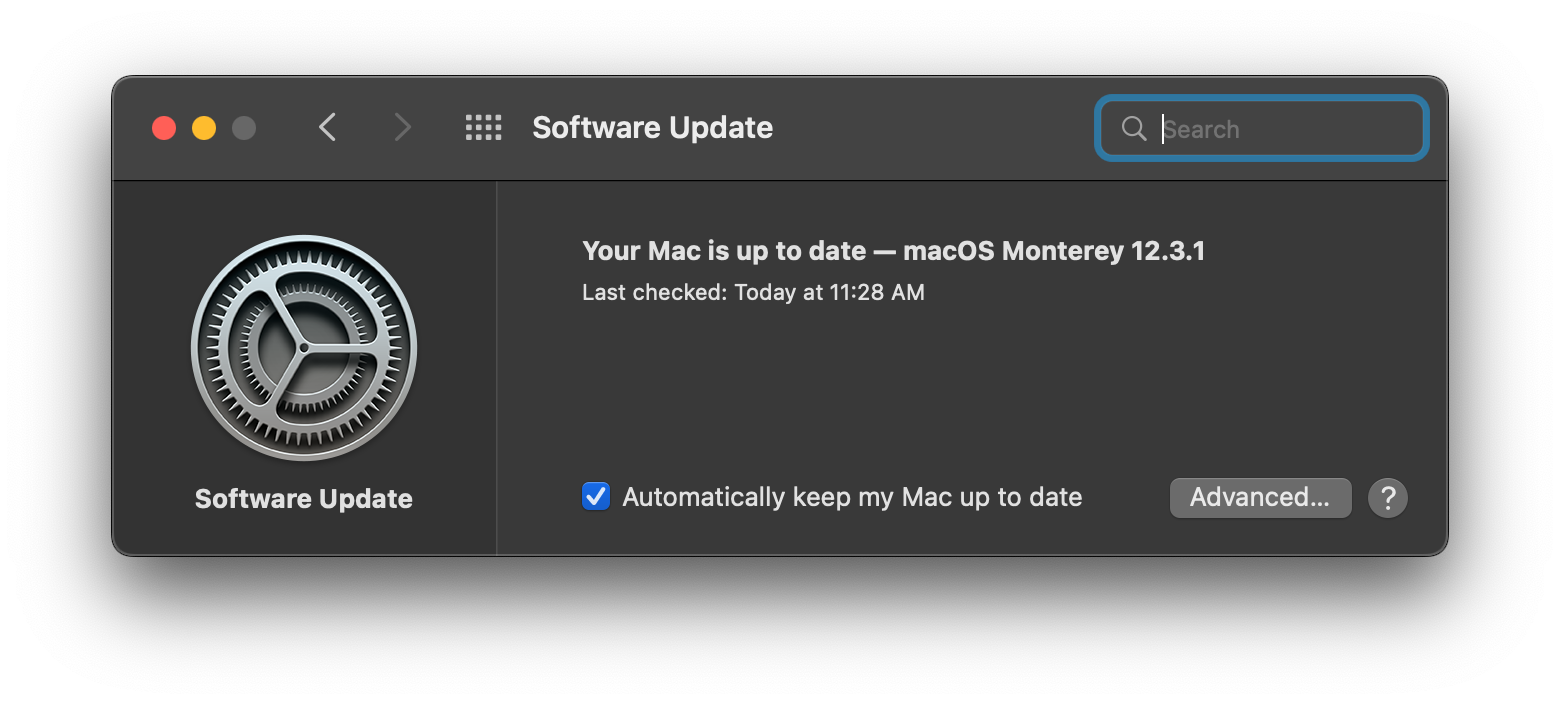The height and width of the screenshot is (704, 1560).
Task: Go back with the left chevron
Action: pyautogui.click(x=327, y=128)
